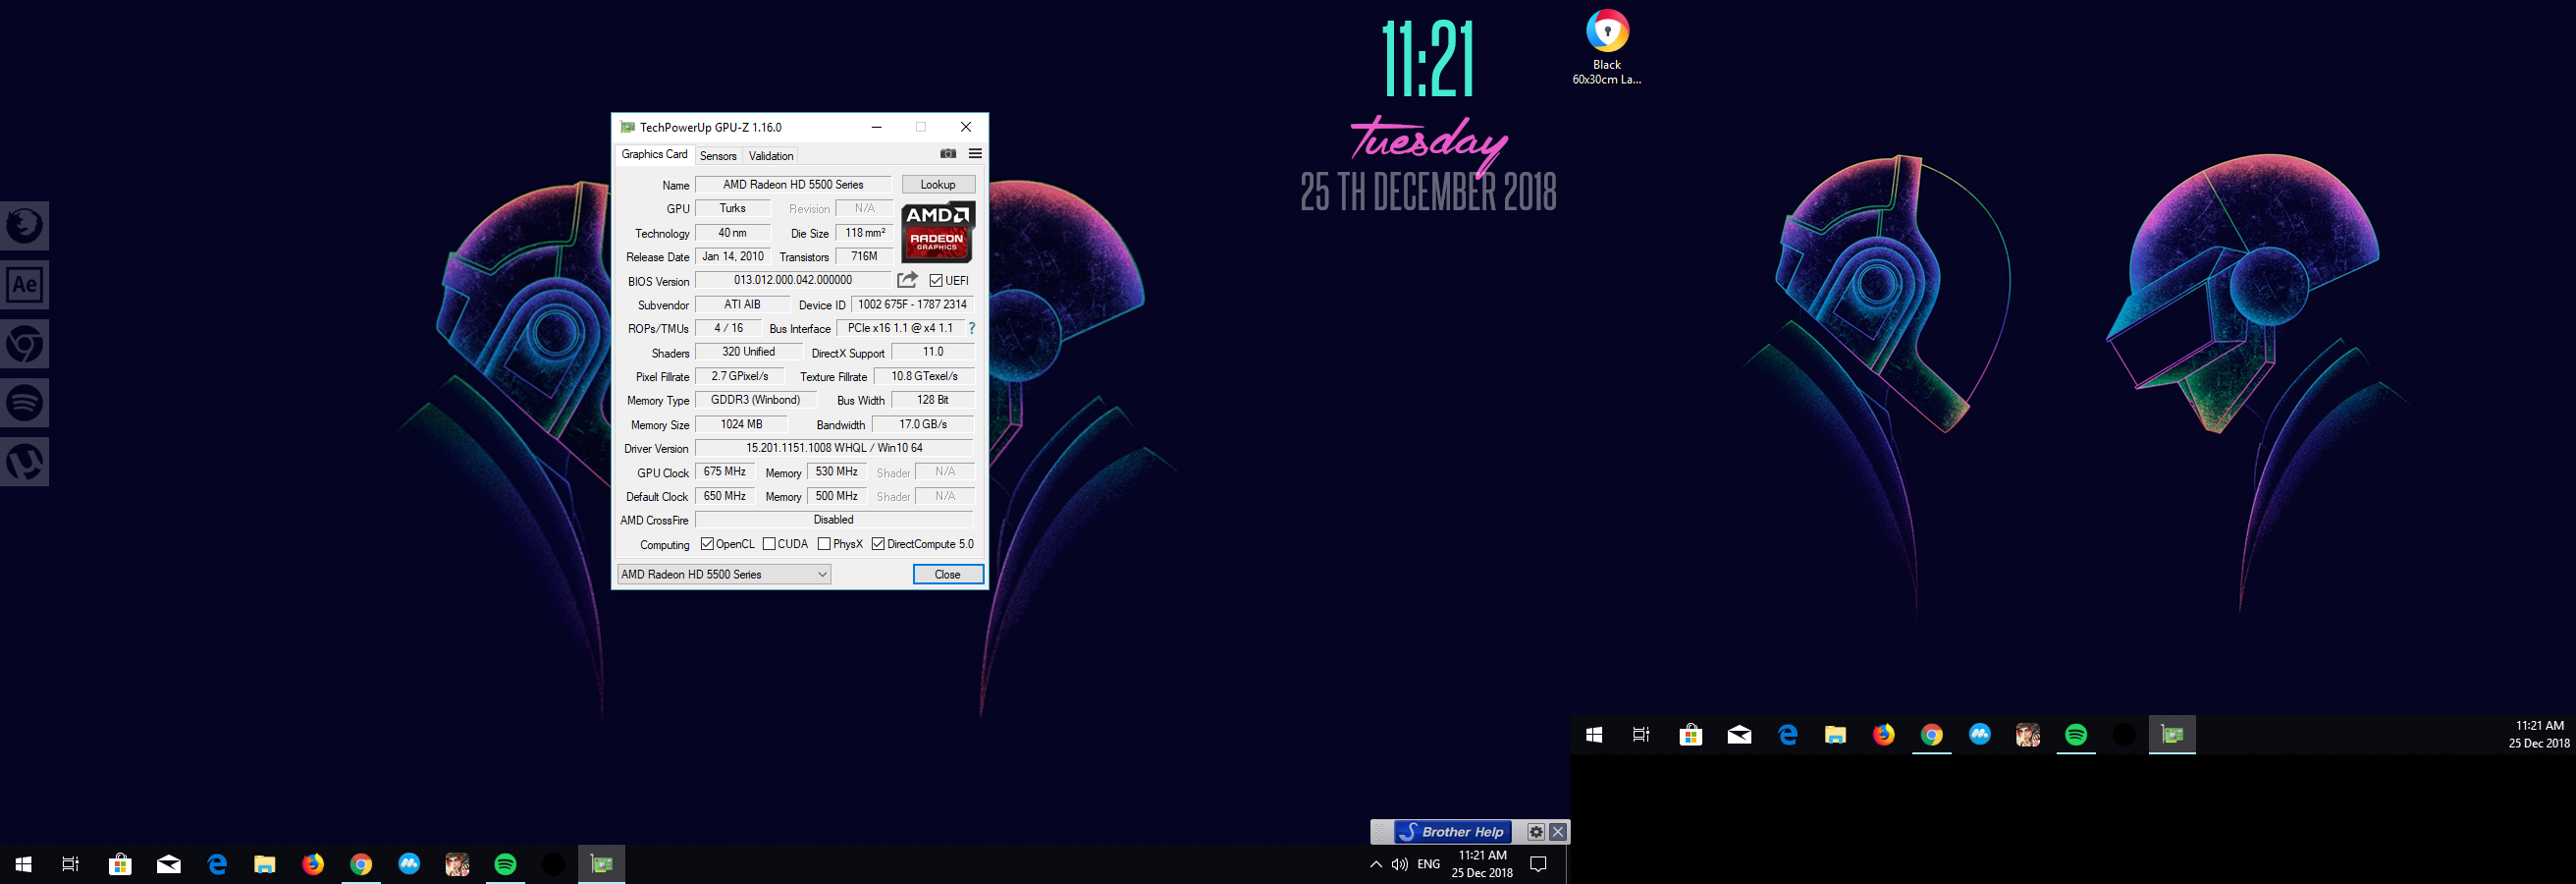This screenshot has width=2576, height=884.
Task: Open File Explorer on second-monitor taskbar
Action: 1835,735
